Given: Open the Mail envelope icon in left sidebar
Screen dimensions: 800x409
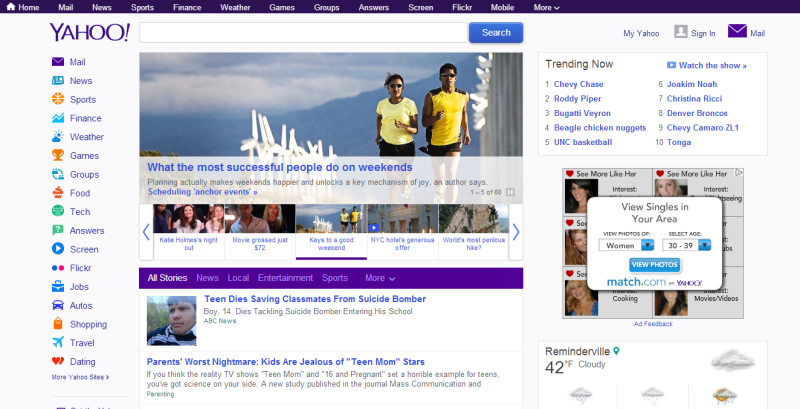Looking at the screenshot, I should tap(58, 62).
